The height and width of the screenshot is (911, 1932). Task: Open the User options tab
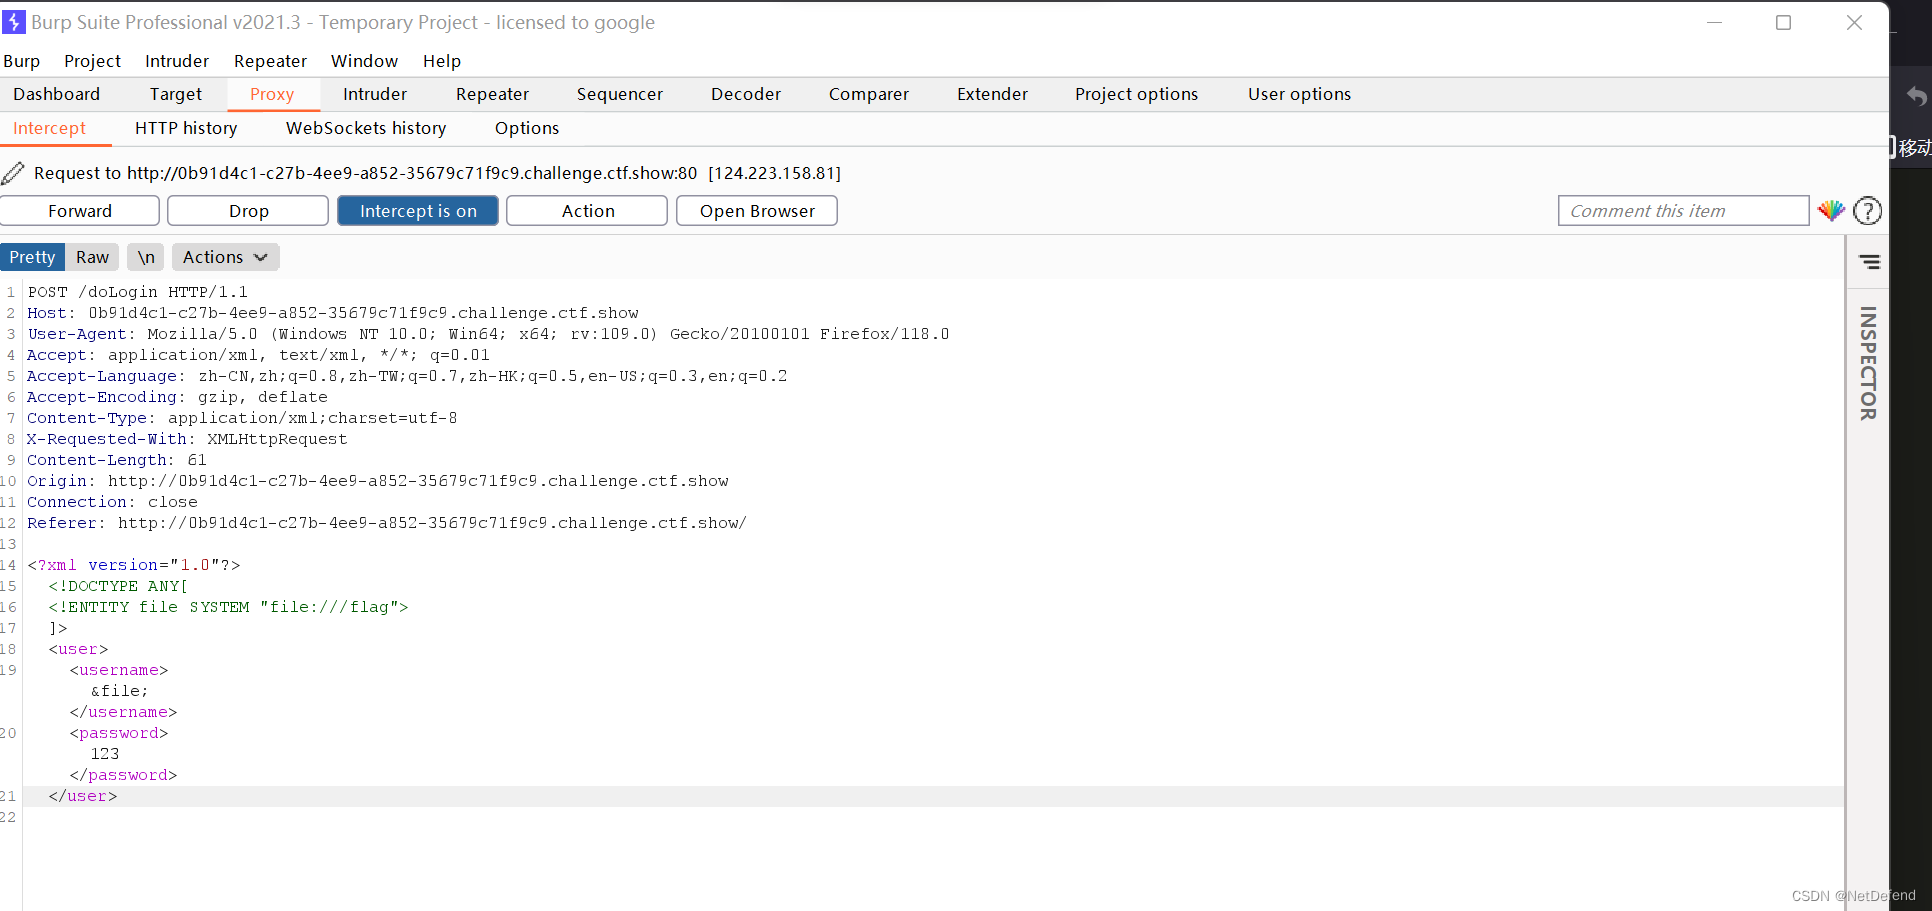(x=1299, y=94)
